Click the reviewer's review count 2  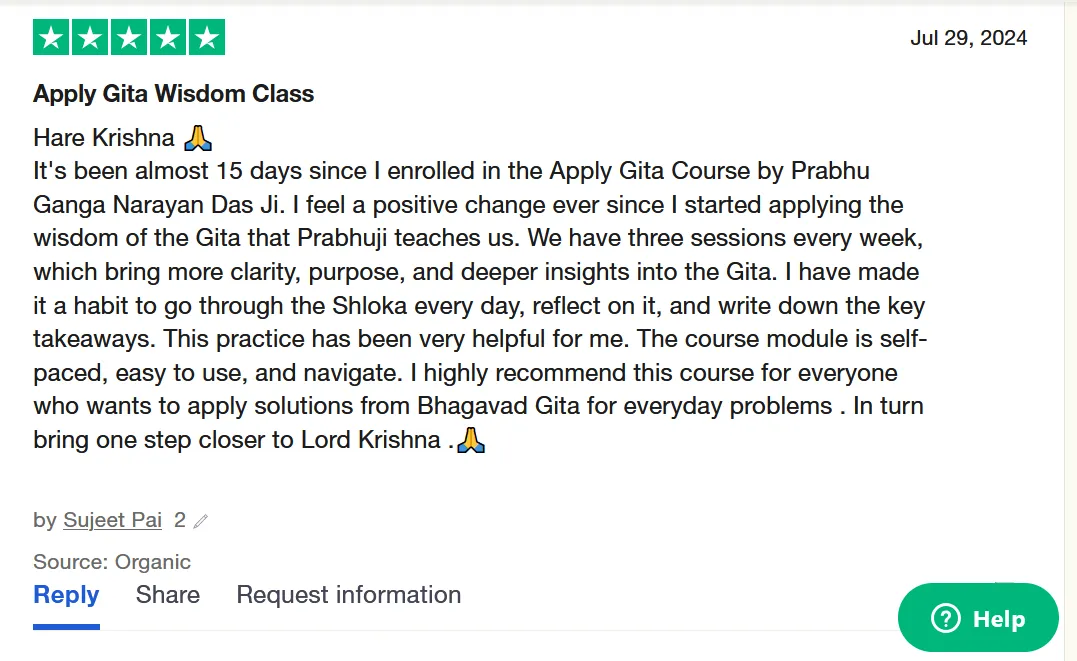[180, 520]
